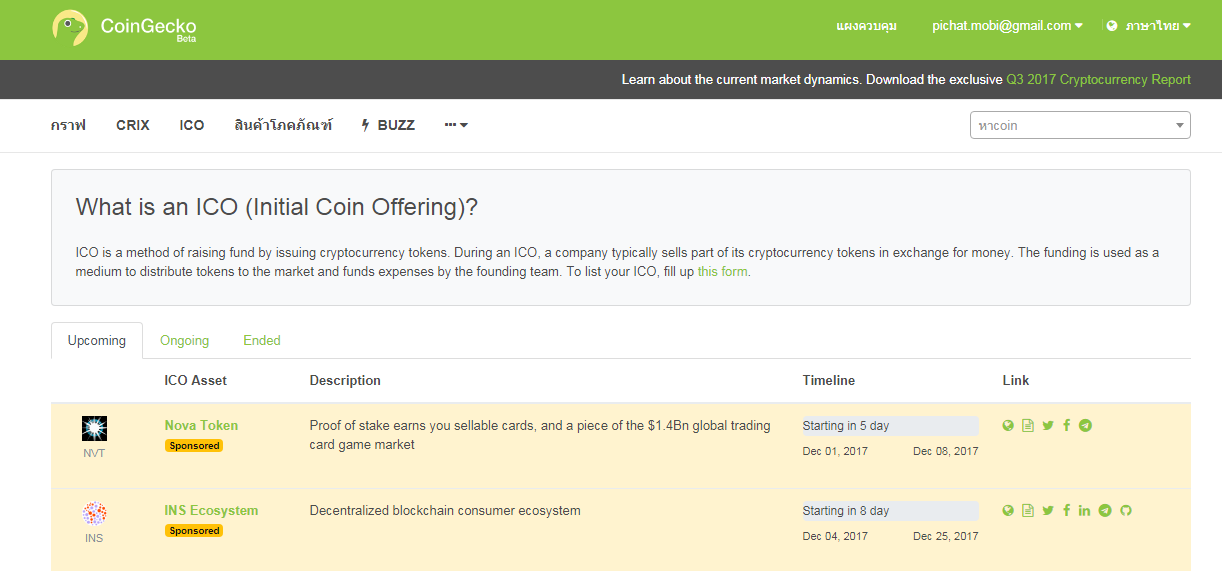Click the 'Dec 08, 2017' end date

point(946,451)
